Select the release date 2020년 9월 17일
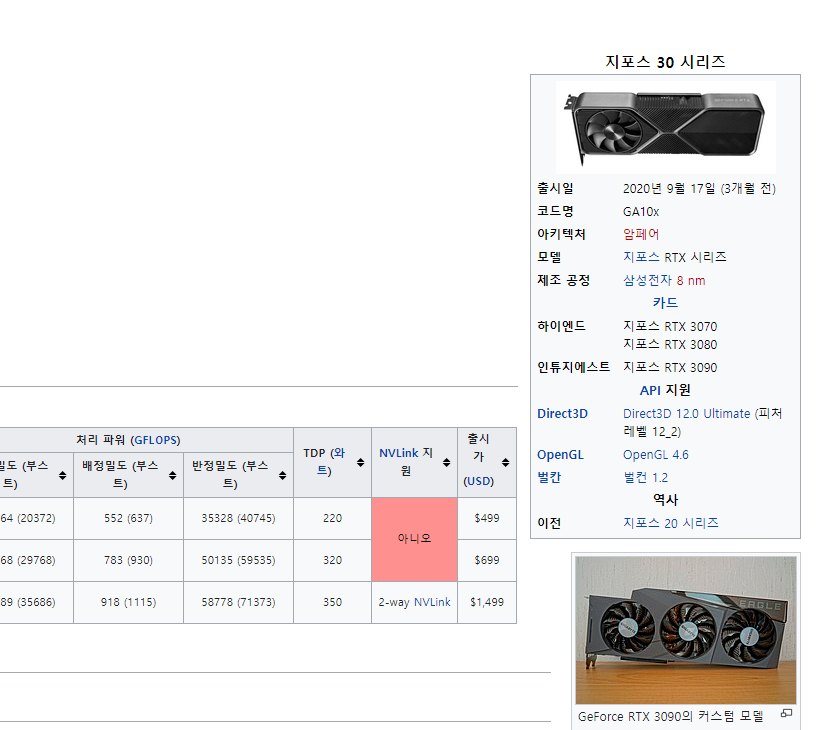 tap(669, 188)
